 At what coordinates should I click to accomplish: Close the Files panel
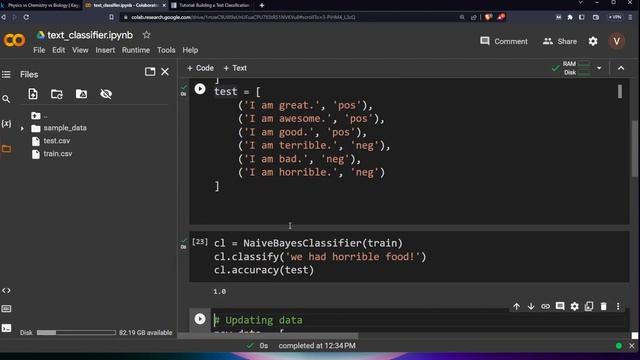[x=165, y=72]
